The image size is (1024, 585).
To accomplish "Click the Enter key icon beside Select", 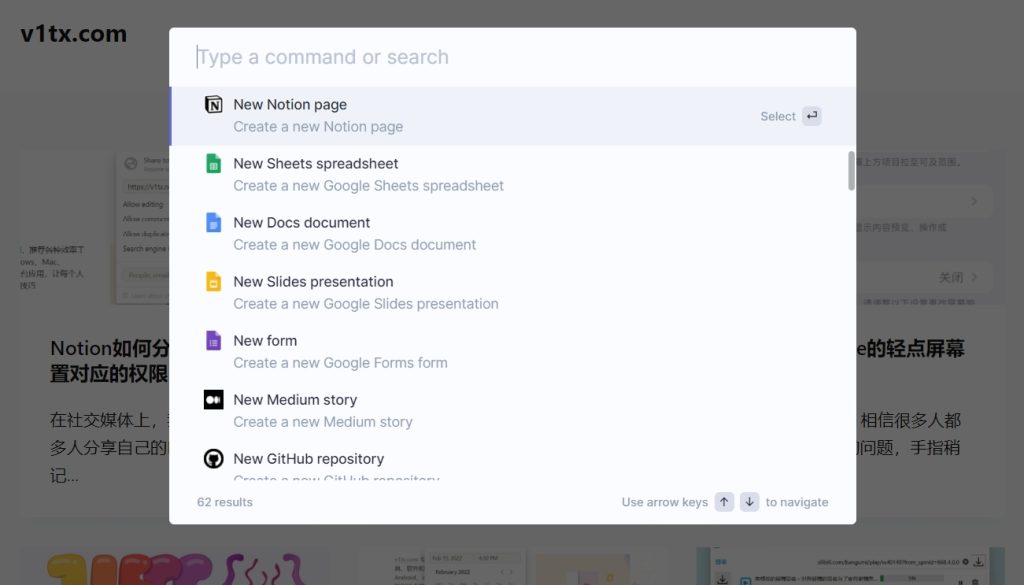I will [812, 116].
